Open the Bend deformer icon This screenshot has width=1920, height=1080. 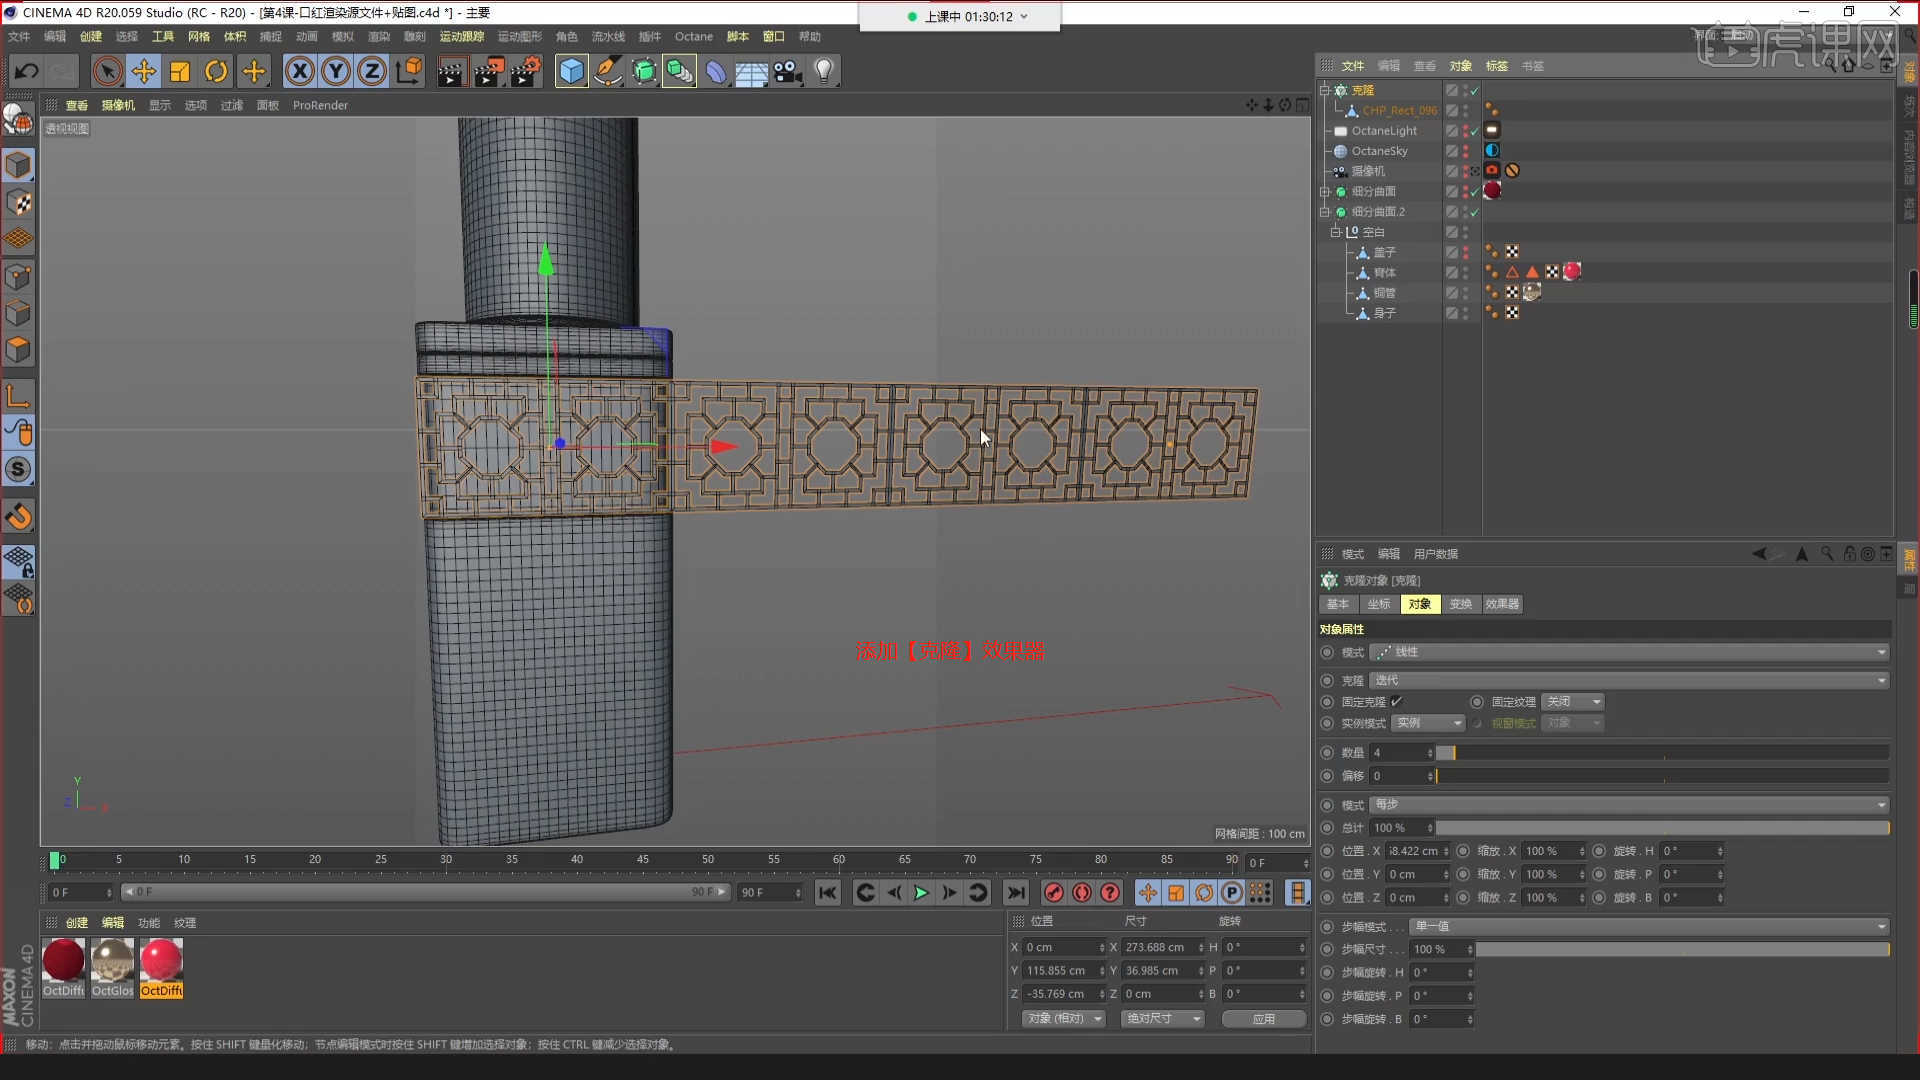click(716, 71)
